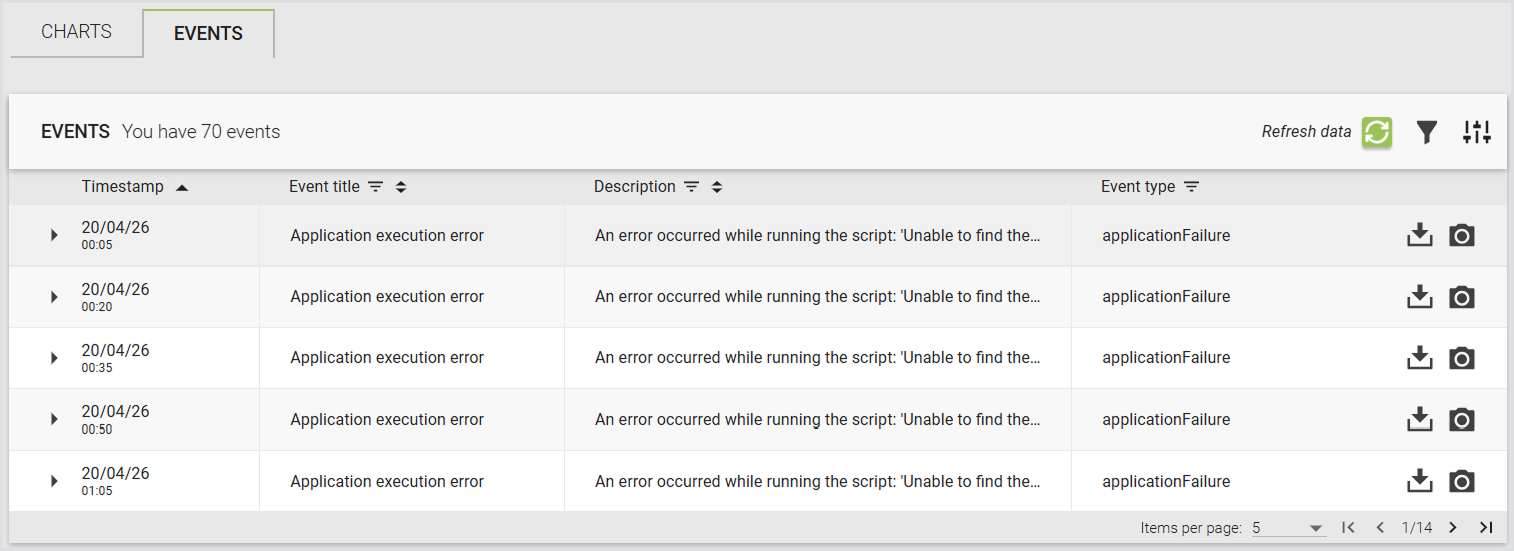Image resolution: width=1514 pixels, height=551 pixels.
Task: Download the 00:05 event log
Action: pos(1420,236)
